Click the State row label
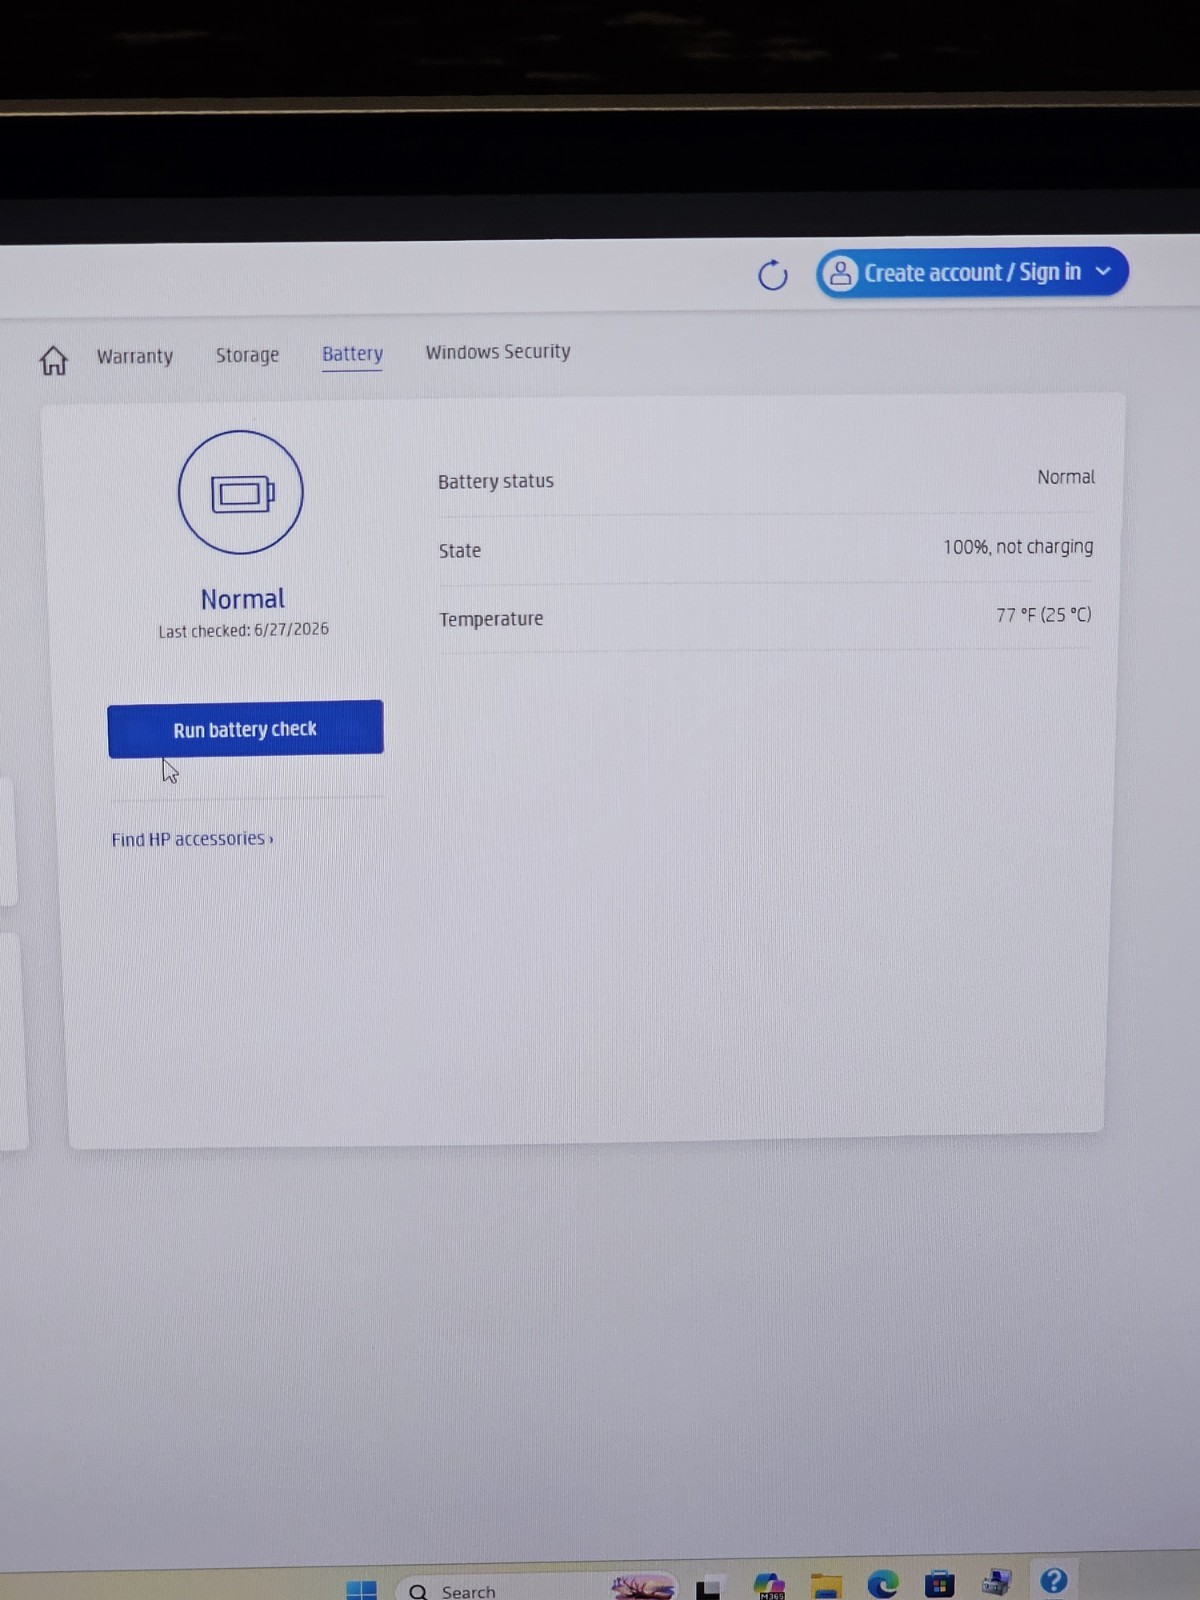1200x1600 pixels. point(460,551)
